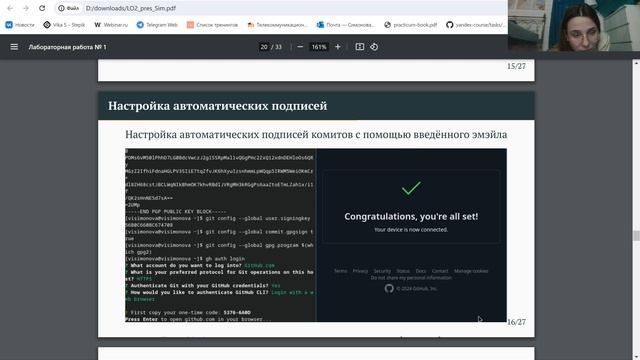The width and height of the screenshot is (640, 360).
Task: Open the Почта — Симонова bookmark
Action: tap(346, 25)
